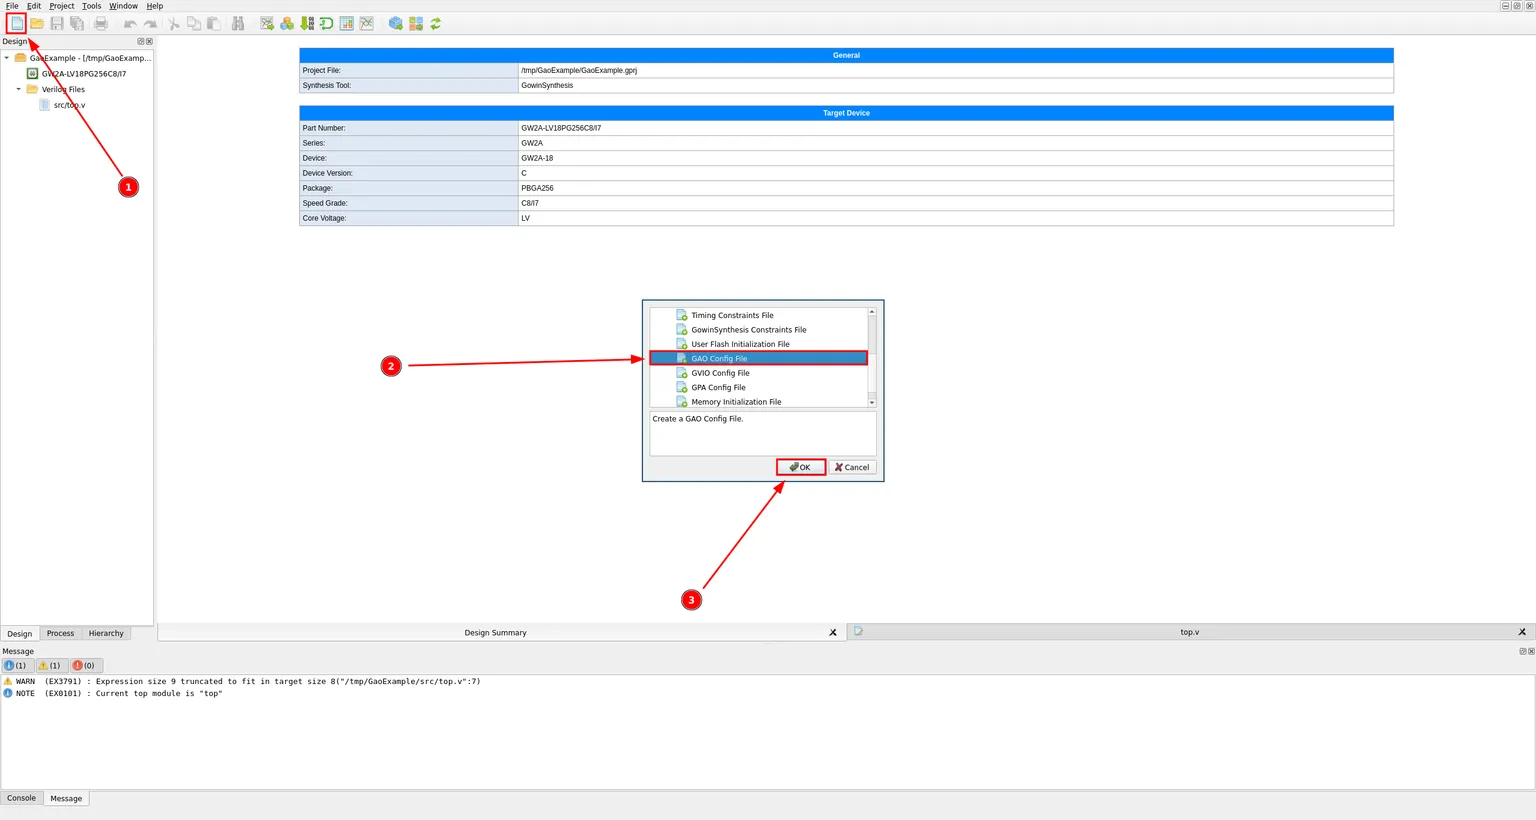Toggle warning messages filter (1)
This screenshot has width=1536, height=820.
pos(51,665)
